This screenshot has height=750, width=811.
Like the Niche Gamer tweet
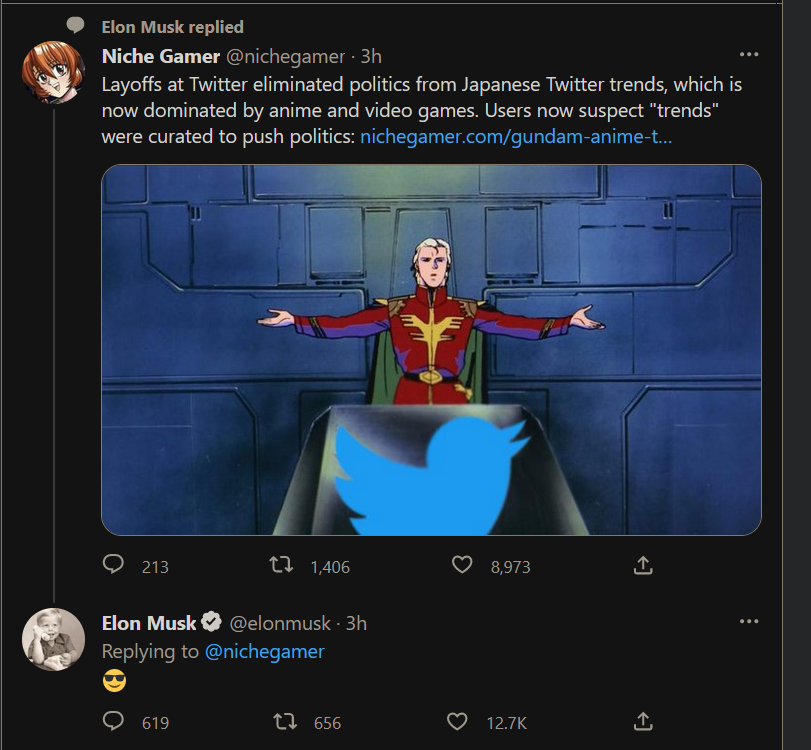coord(462,564)
